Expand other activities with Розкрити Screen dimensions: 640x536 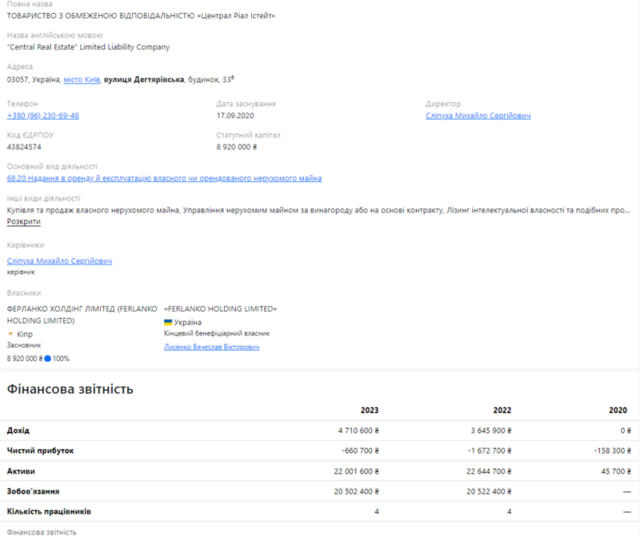24,221
